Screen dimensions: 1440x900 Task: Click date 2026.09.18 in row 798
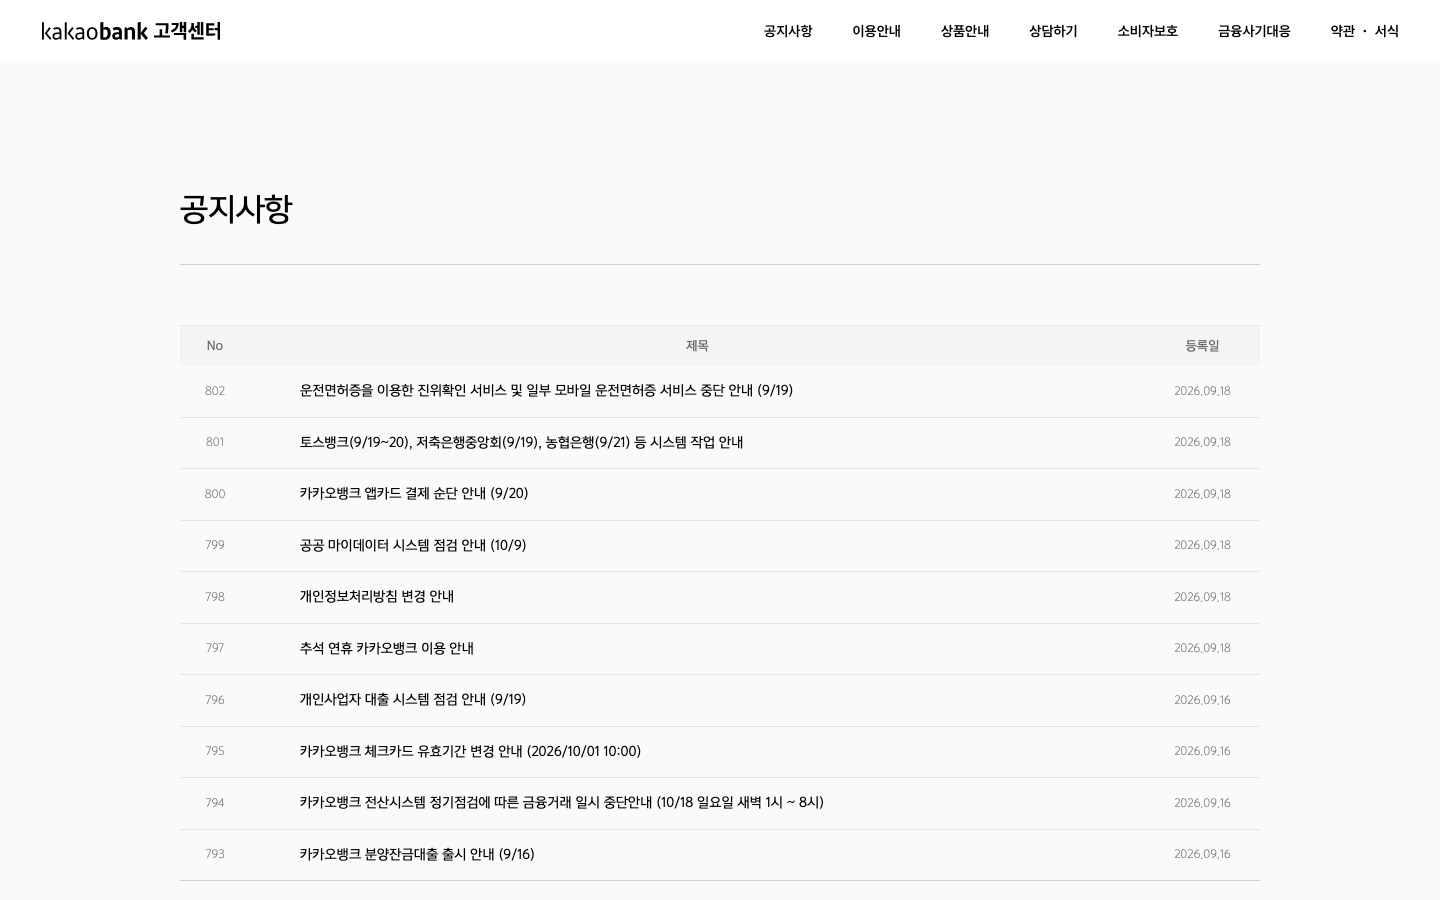(1202, 597)
